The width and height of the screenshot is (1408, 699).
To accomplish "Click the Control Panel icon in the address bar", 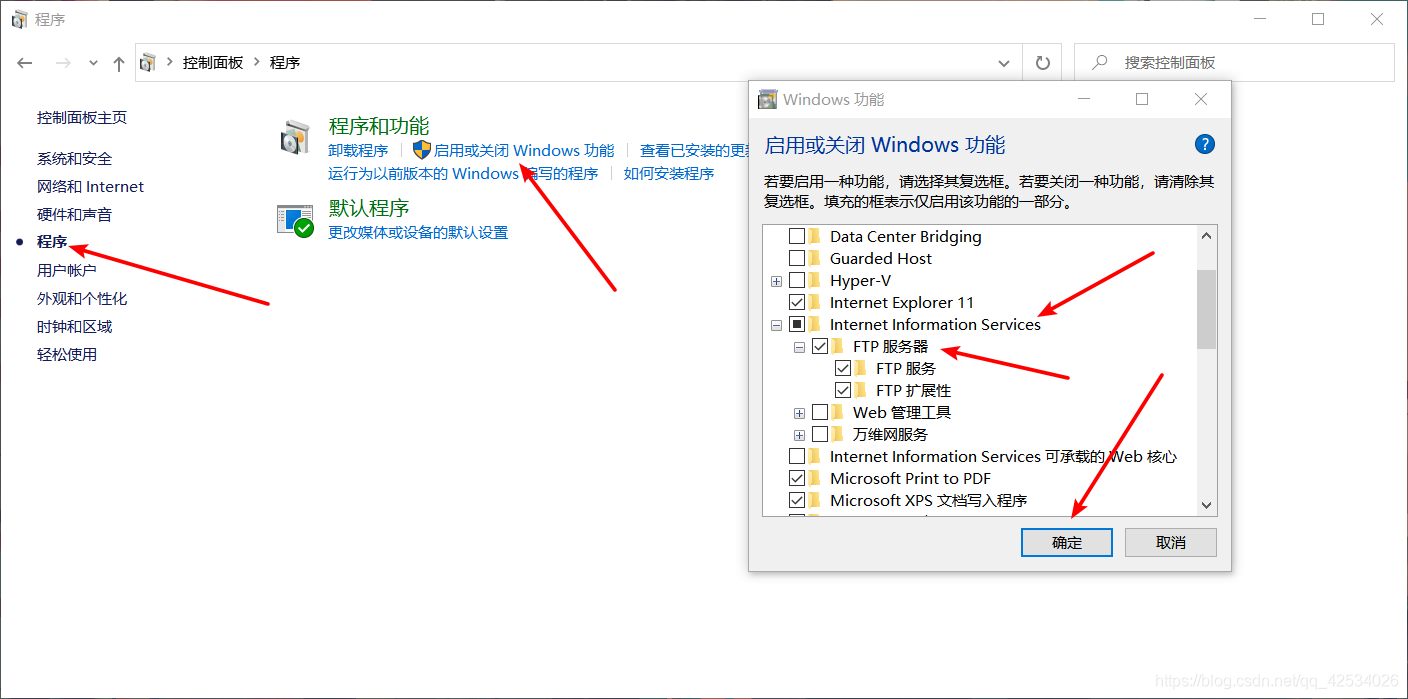I will pyautogui.click(x=148, y=62).
